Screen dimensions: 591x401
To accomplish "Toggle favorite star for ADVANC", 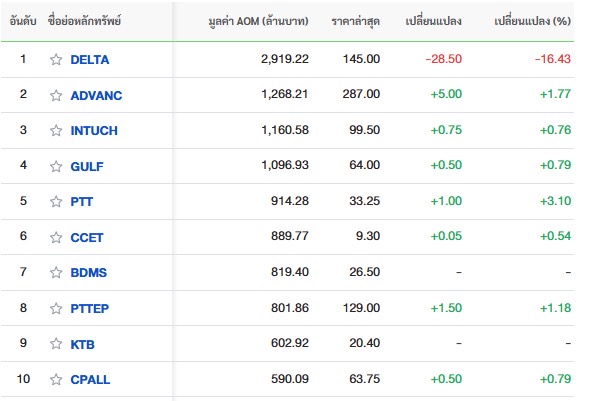I will click(56, 95).
